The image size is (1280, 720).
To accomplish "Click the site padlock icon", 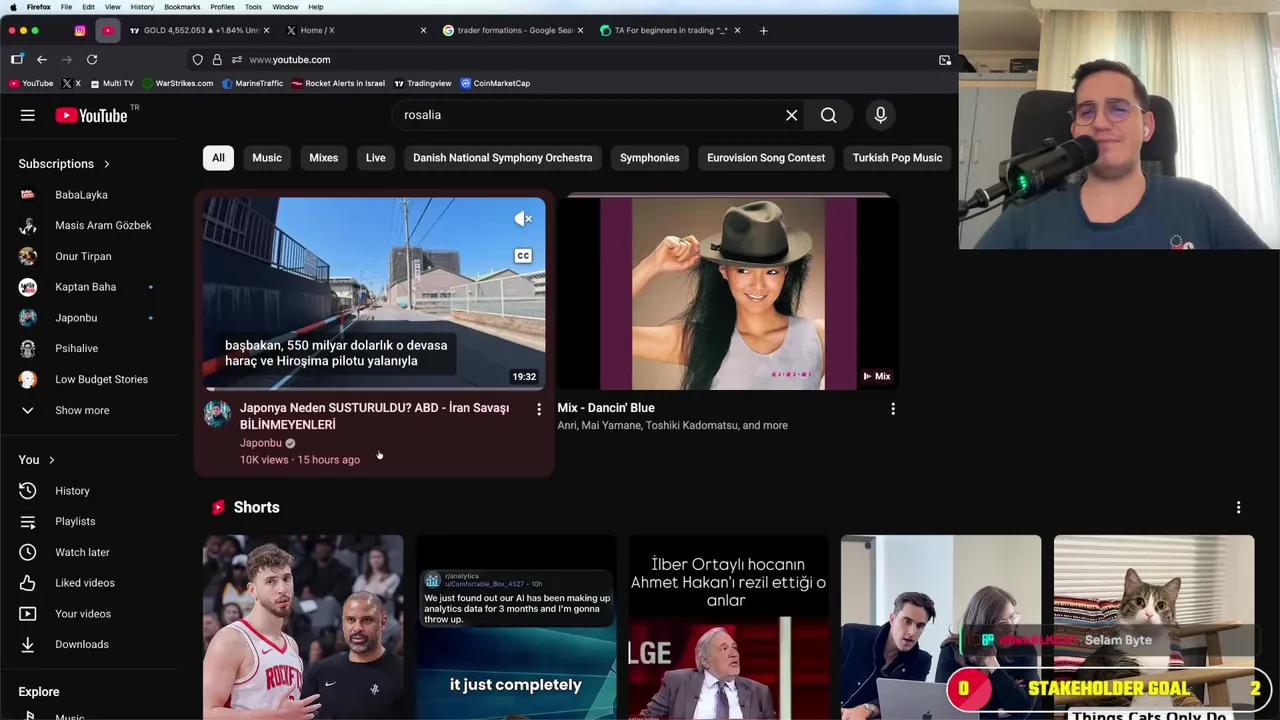I will pyautogui.click(x=218, y=60).
